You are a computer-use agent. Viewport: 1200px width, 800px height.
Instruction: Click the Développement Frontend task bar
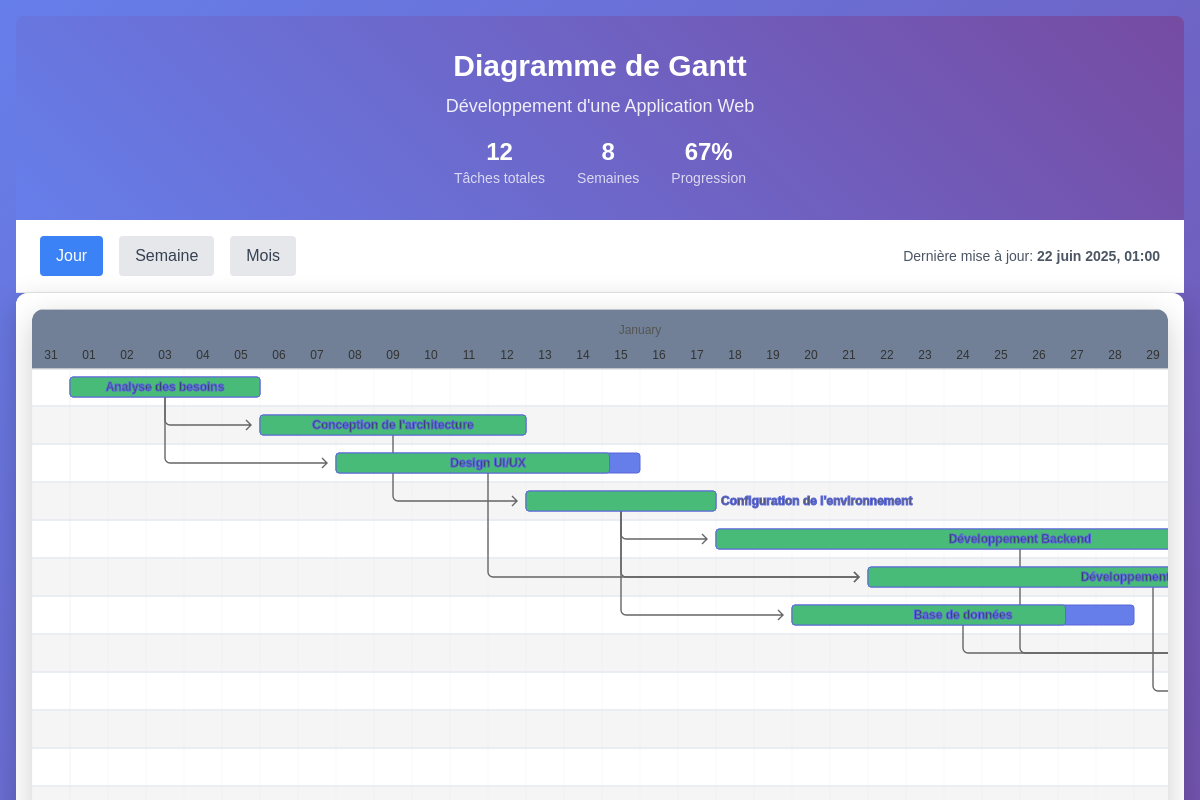[1020, 576]
